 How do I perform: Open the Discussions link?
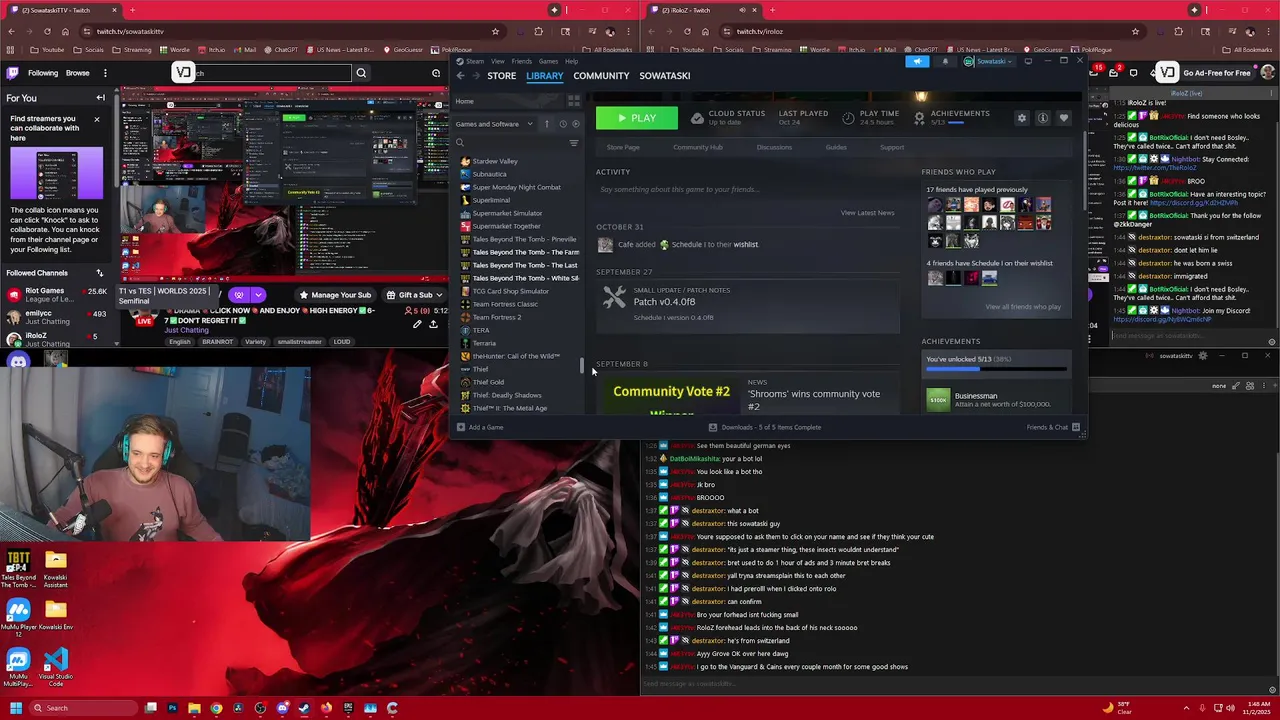pyautogui.click(x=774, y=147)
